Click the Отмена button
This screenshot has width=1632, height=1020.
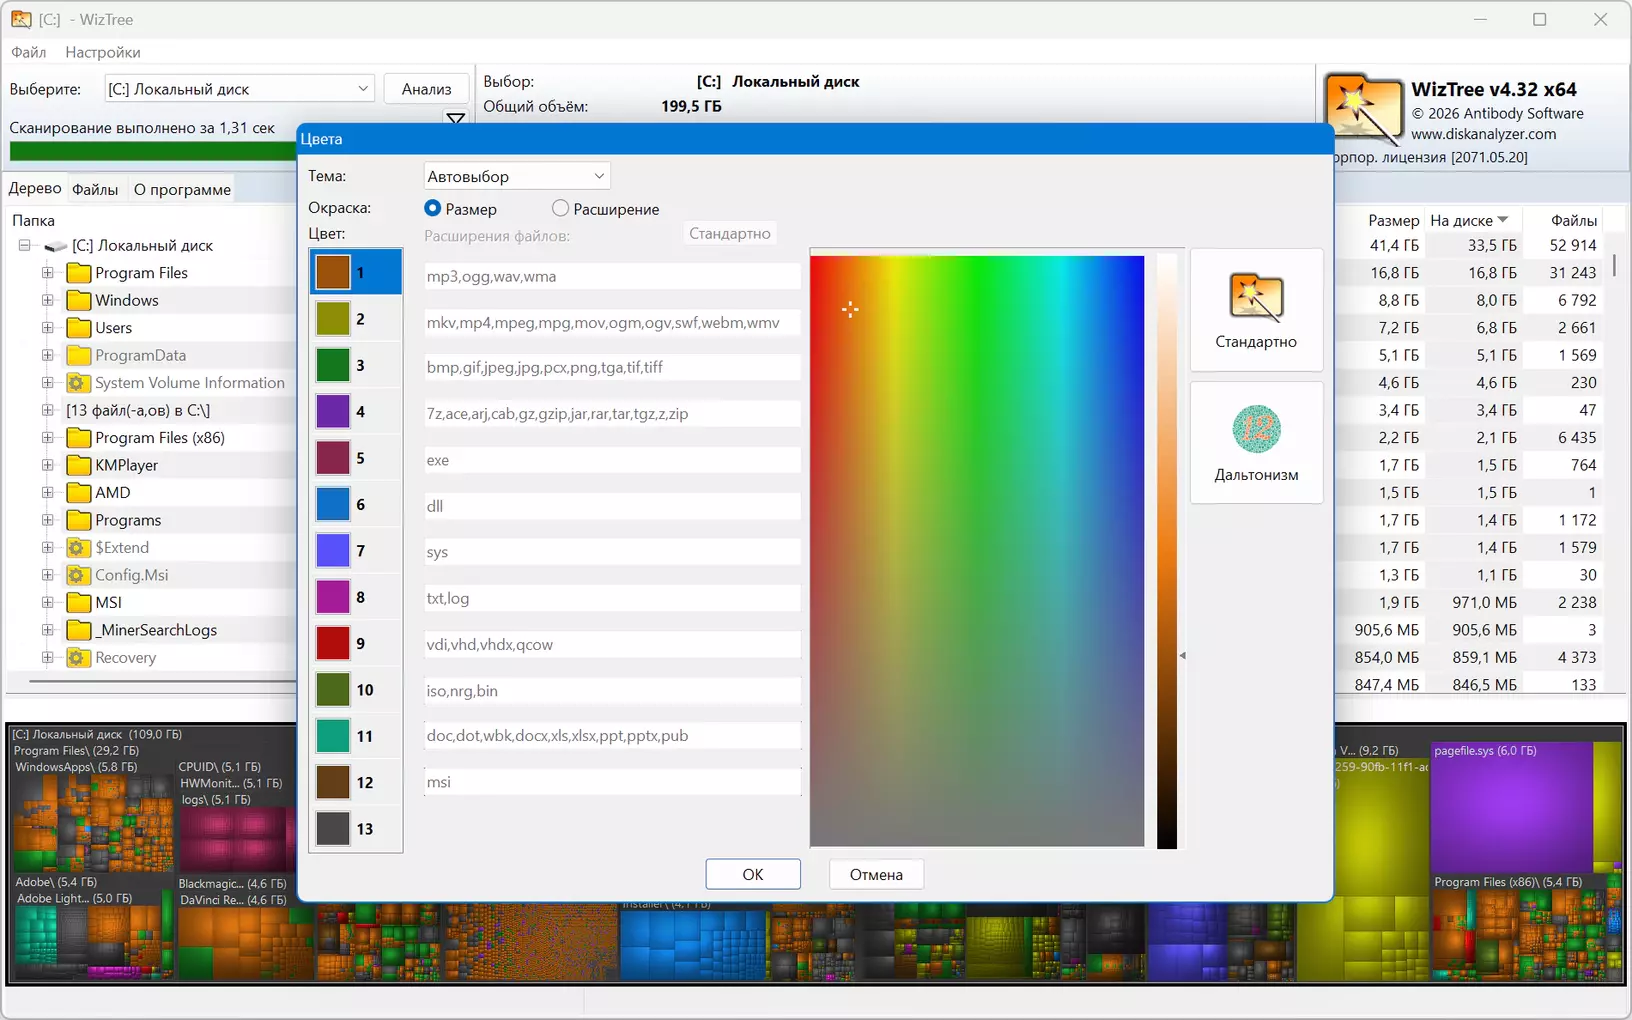(x=876, y=874)
